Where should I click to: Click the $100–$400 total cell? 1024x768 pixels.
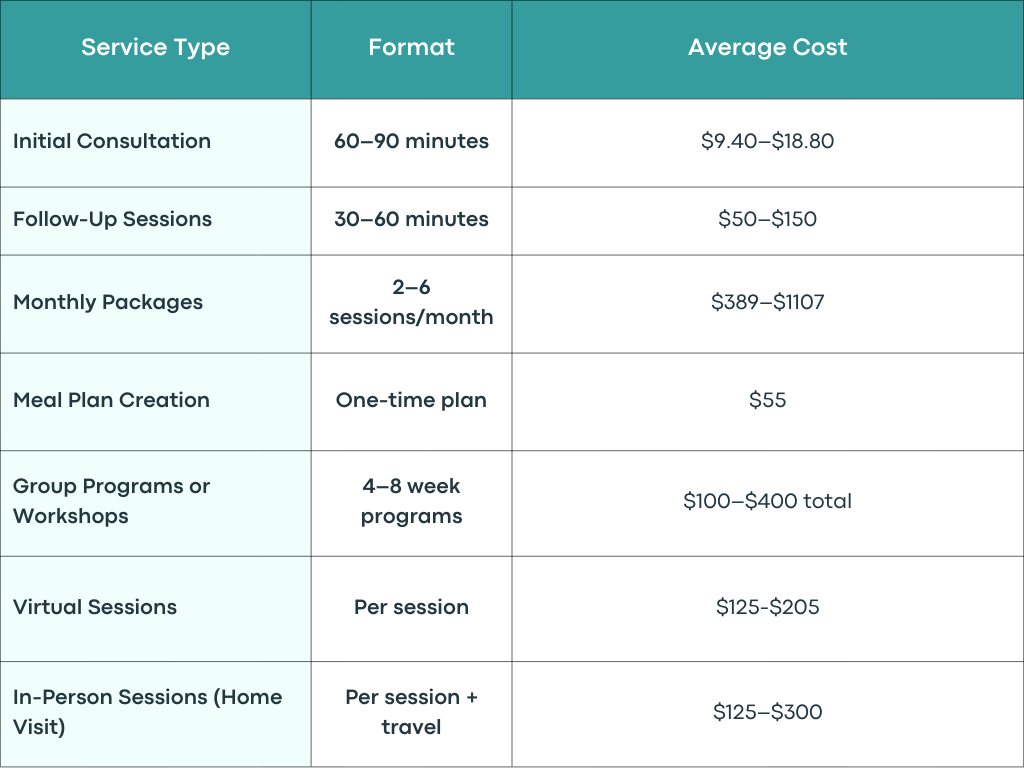click(x=767, y=501)
